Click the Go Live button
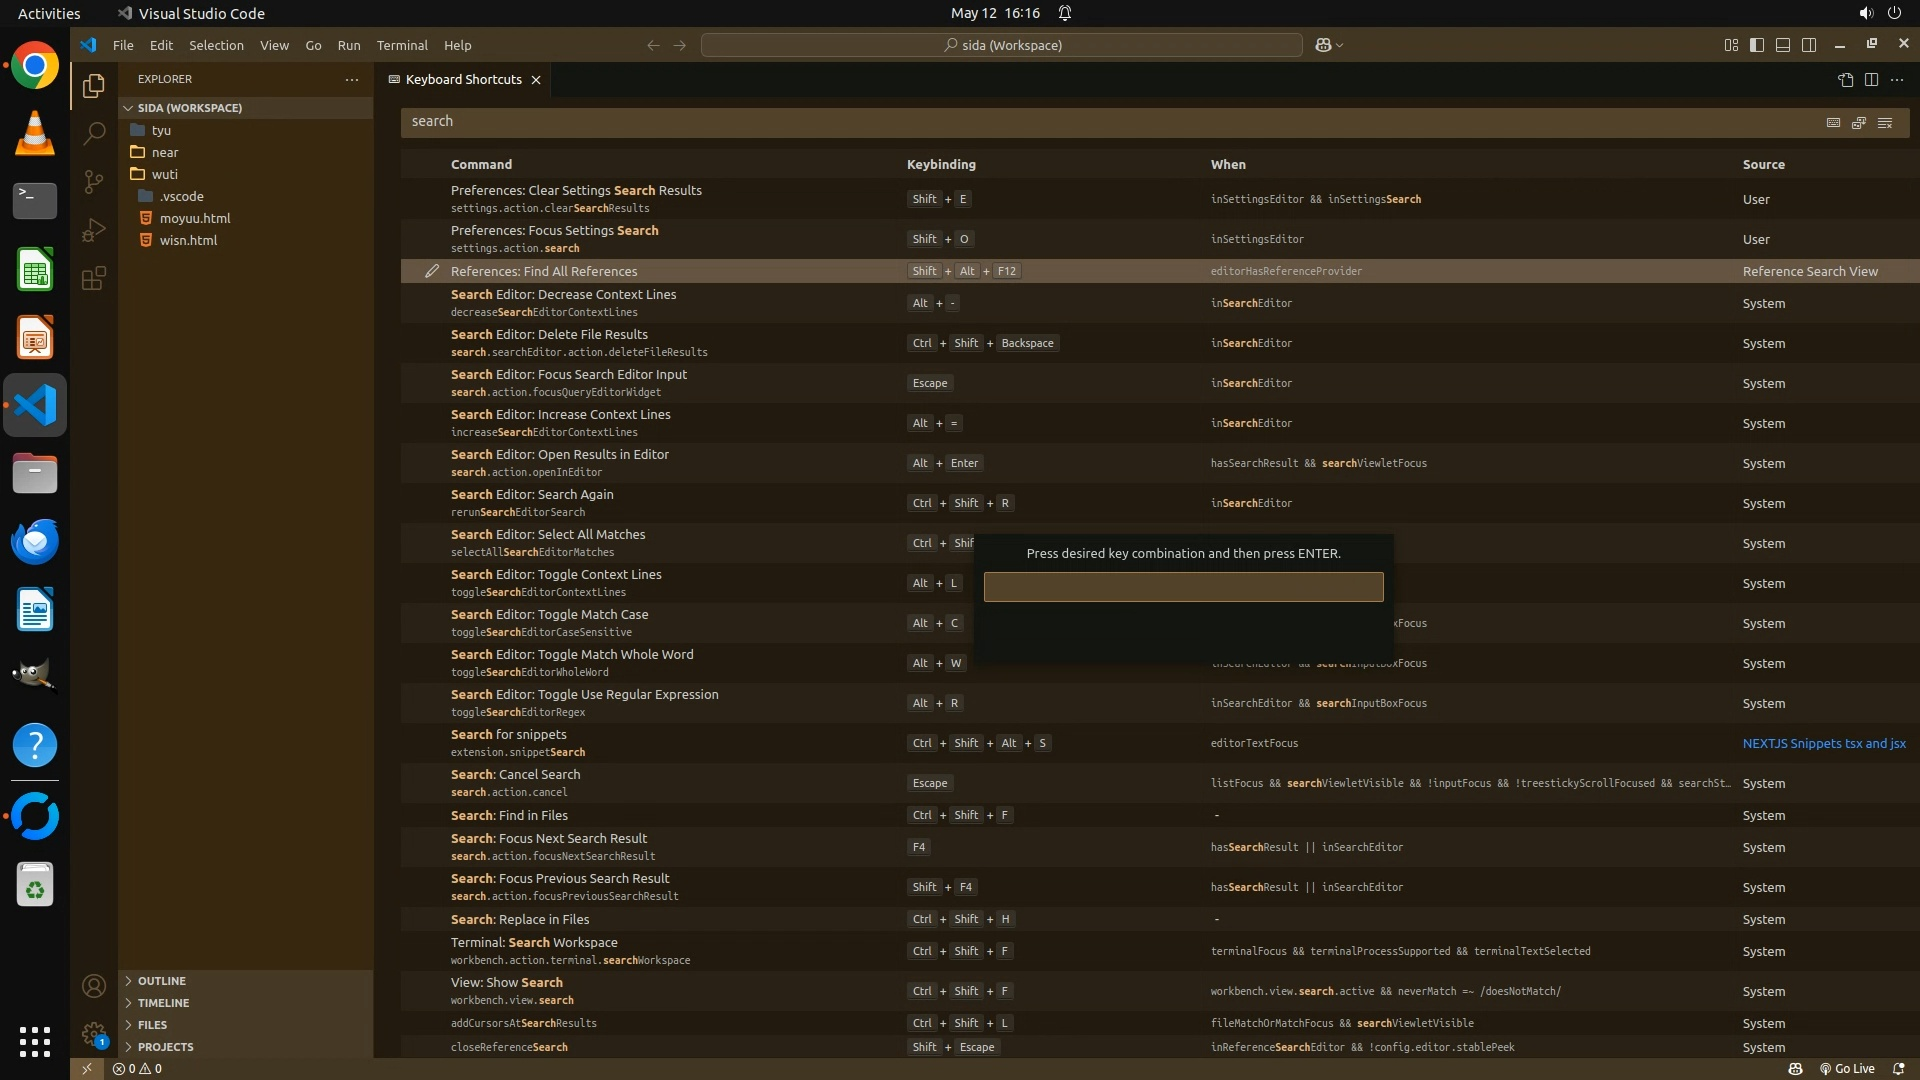Viewport: 1920px width, 1080px height. tap(1847, 1068)
